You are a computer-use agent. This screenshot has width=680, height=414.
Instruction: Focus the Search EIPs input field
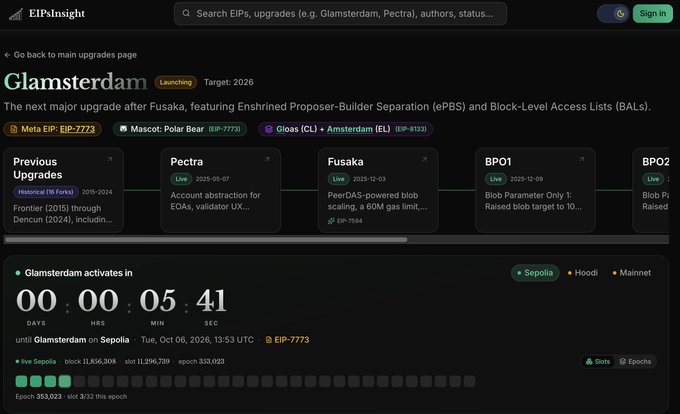click(340, 13)
